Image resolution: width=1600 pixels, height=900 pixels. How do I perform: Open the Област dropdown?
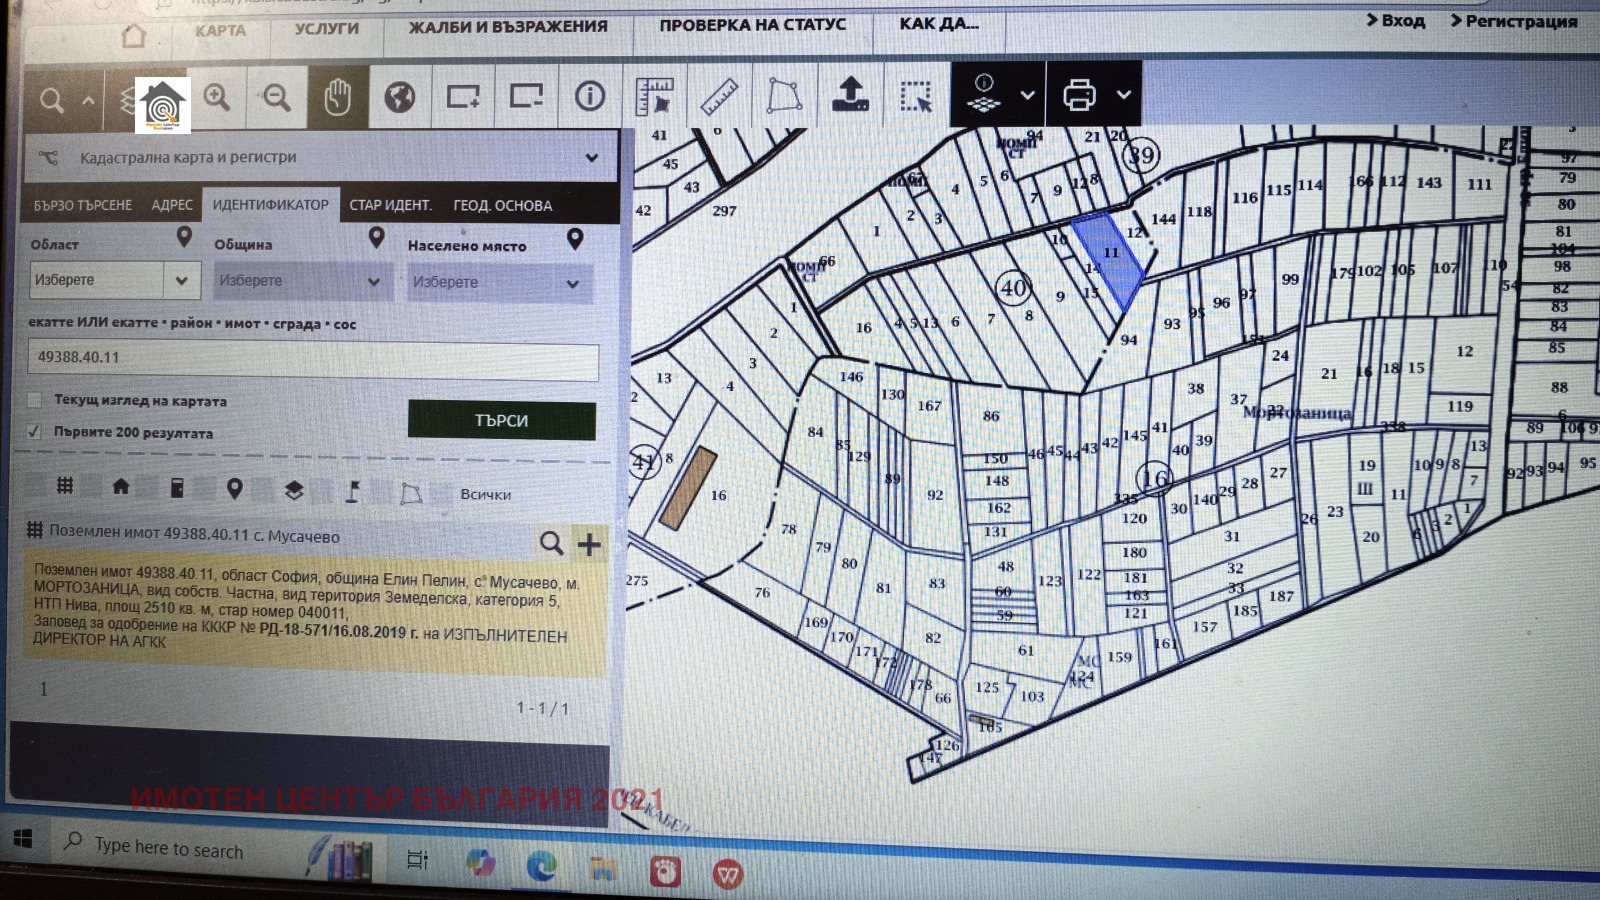114,280
